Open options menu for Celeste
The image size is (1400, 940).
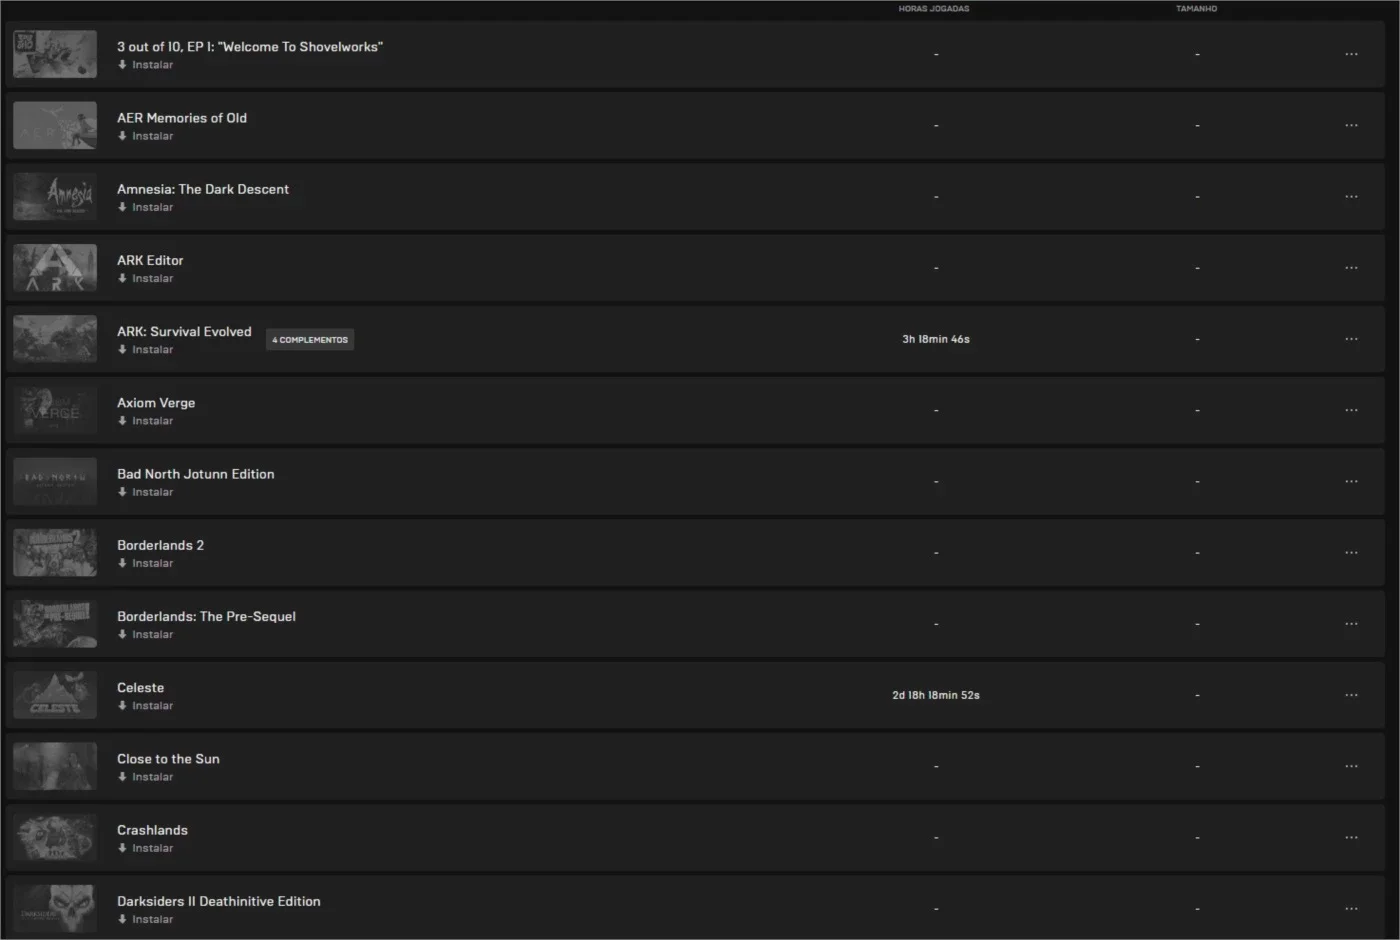[x=1351, y=695]
